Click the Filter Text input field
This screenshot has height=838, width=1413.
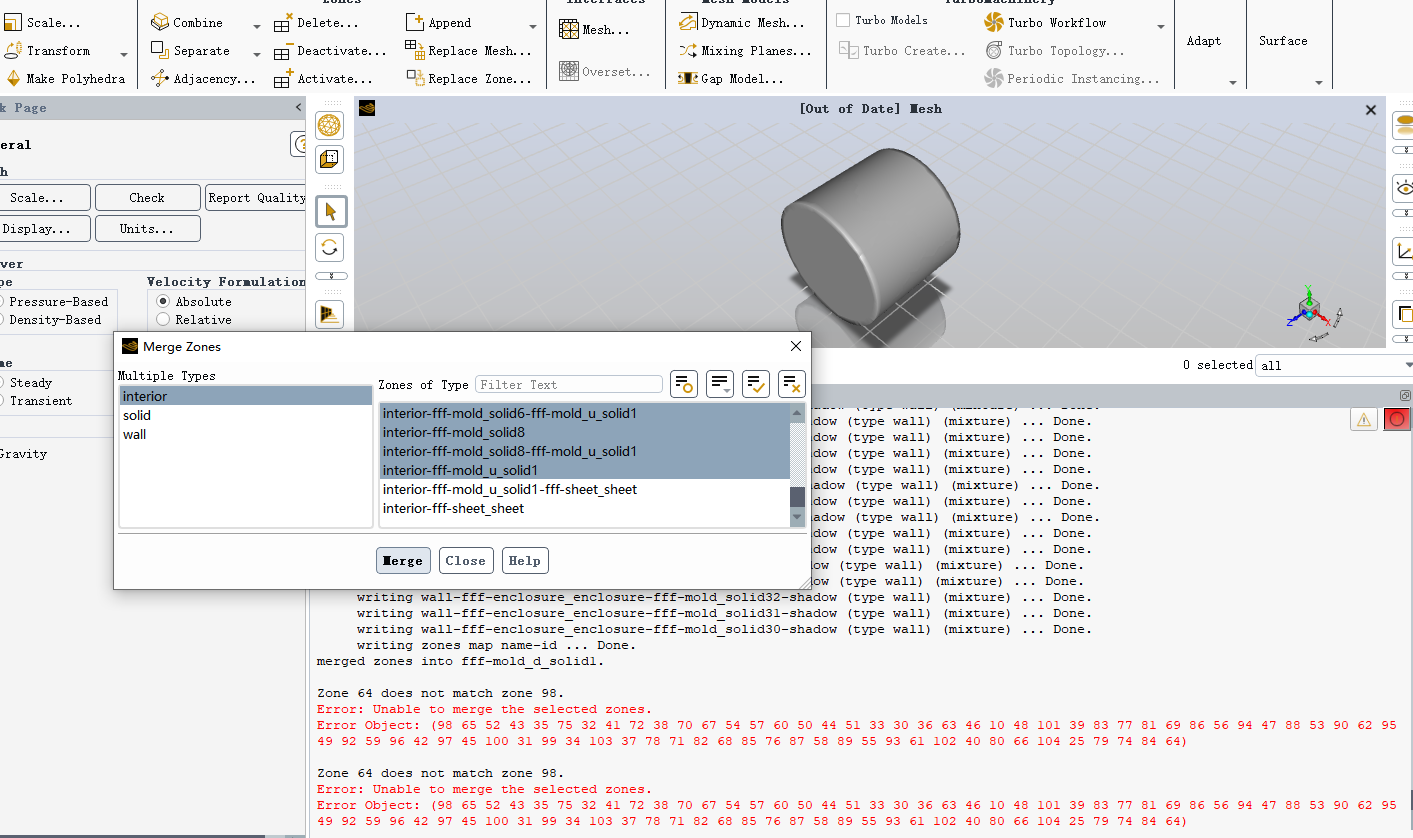click(569, 384)
